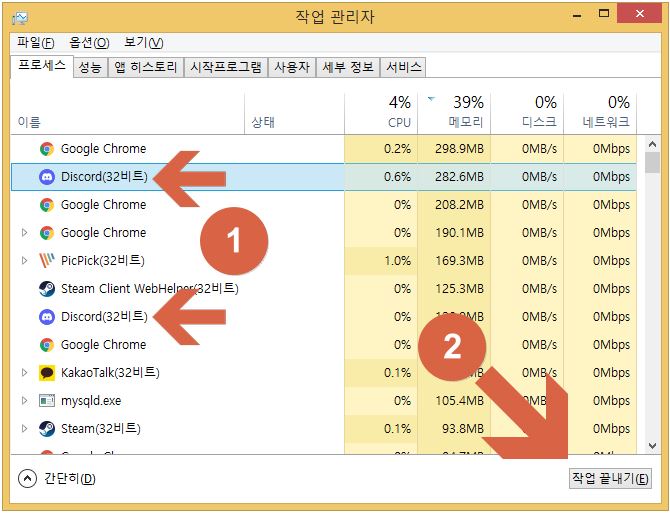Switch to the 성능 tab

[x=90, y=68]
